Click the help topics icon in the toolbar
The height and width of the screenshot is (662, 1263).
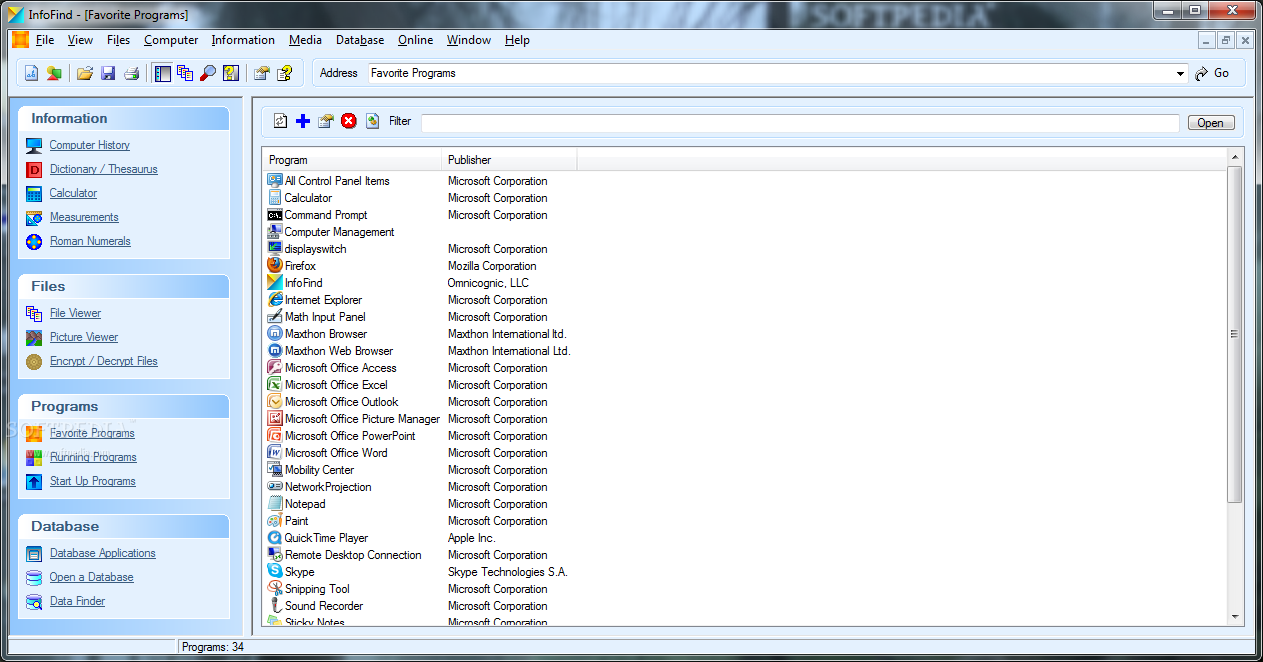tap(285, 73)
